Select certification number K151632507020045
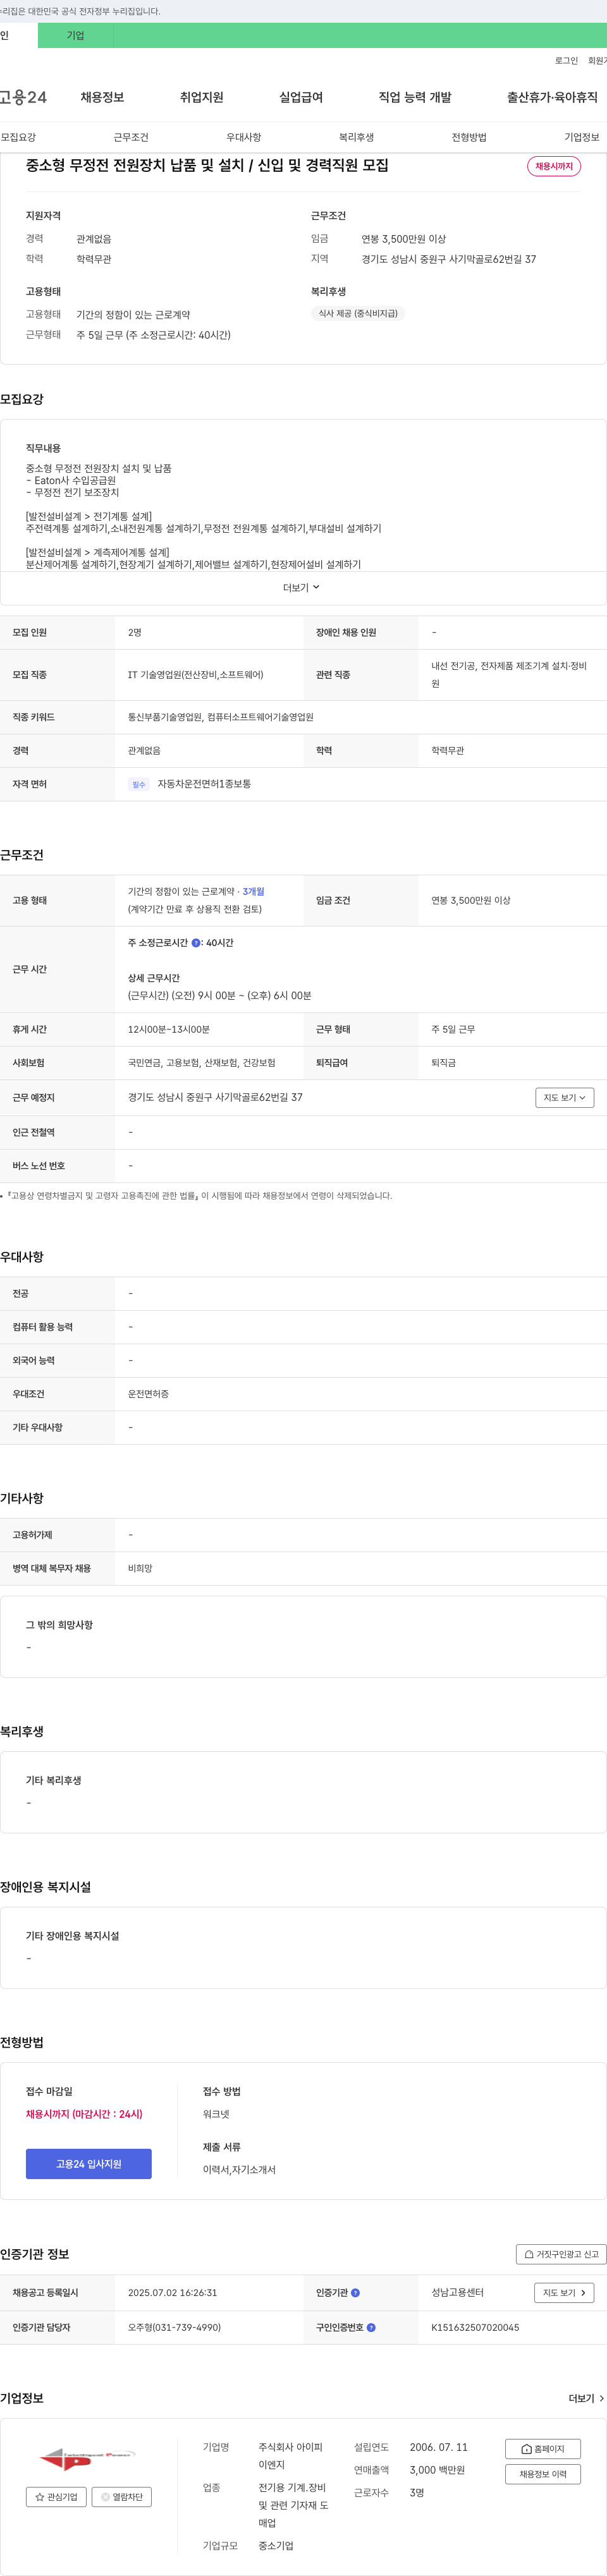The image size is (607, 2576). tap(475, 2327)
